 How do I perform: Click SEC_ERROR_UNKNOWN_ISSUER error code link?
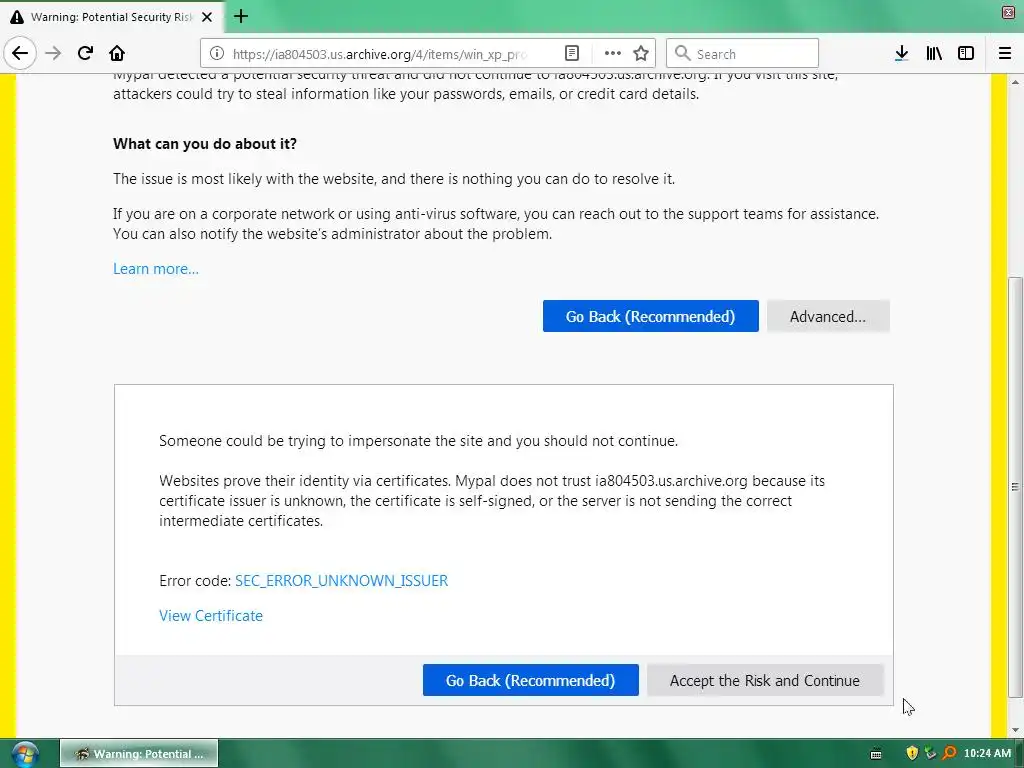(x=342, y=581)
